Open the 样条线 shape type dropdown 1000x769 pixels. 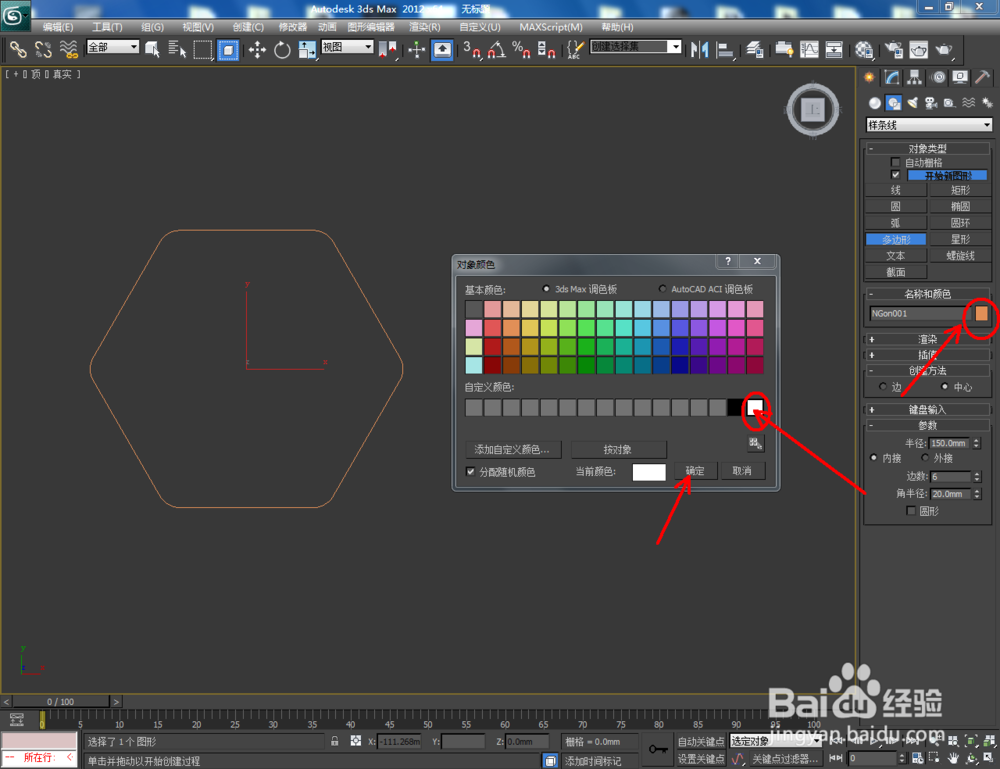click(x=929, y=125)
